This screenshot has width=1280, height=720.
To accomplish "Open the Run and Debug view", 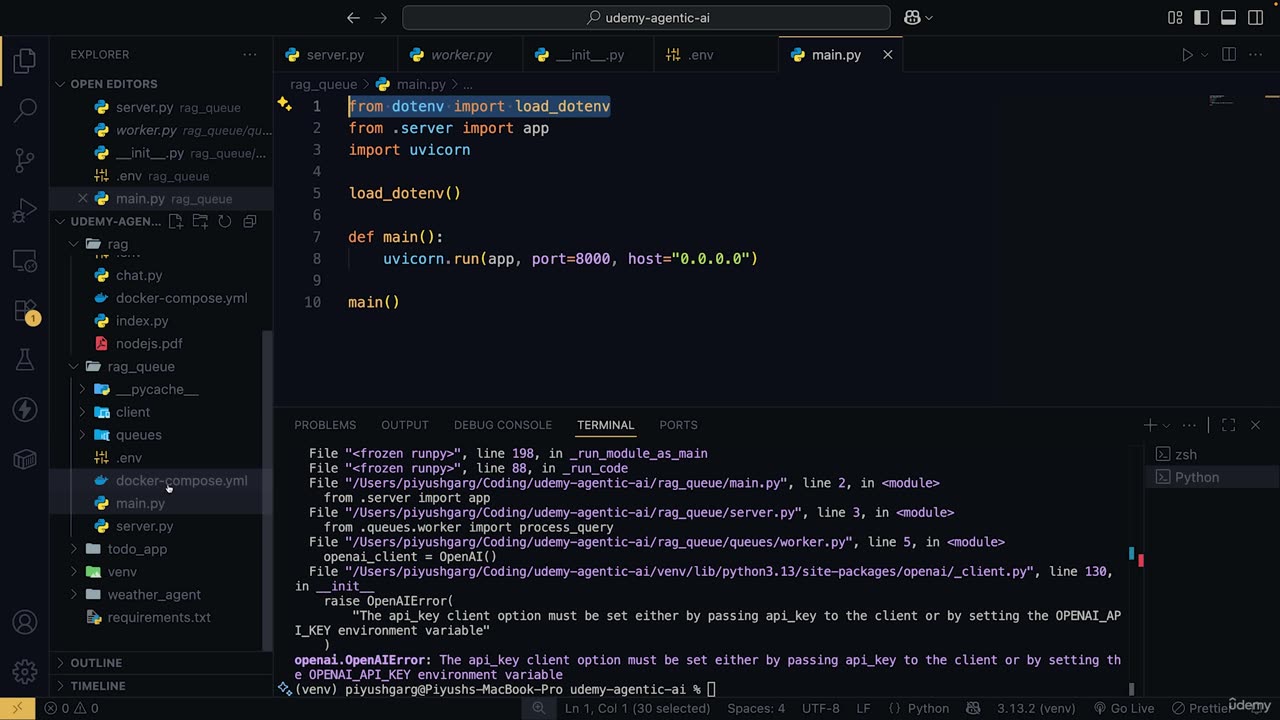I will click(x=25, y=211).
